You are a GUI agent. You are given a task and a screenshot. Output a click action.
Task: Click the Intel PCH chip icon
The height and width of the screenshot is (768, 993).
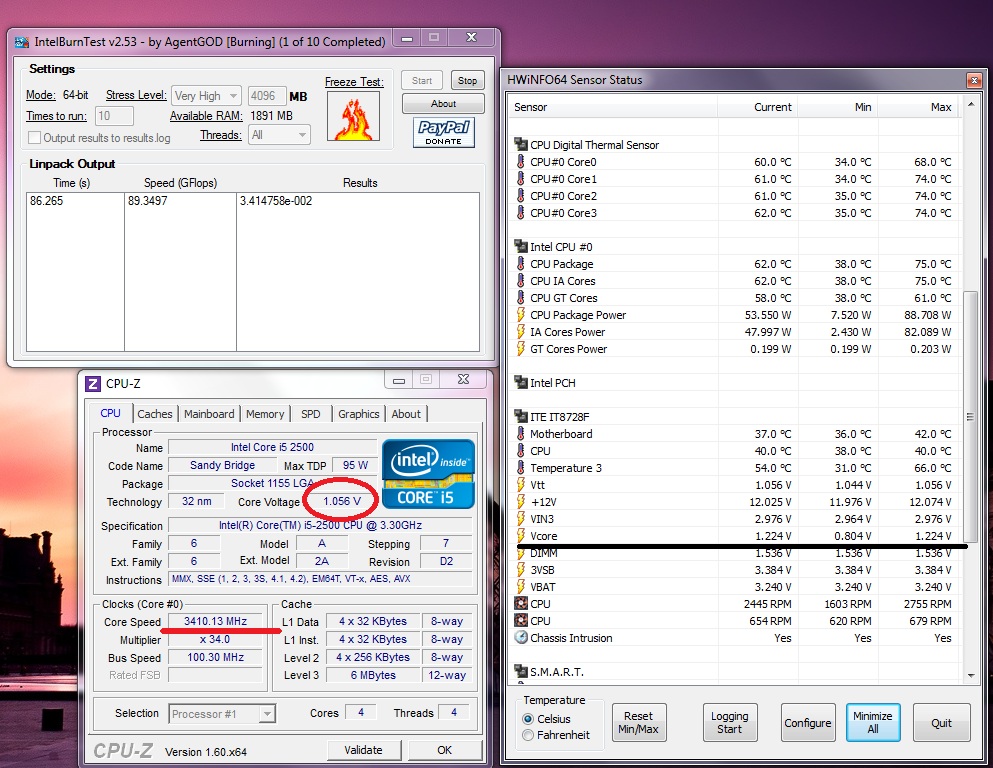521,382
